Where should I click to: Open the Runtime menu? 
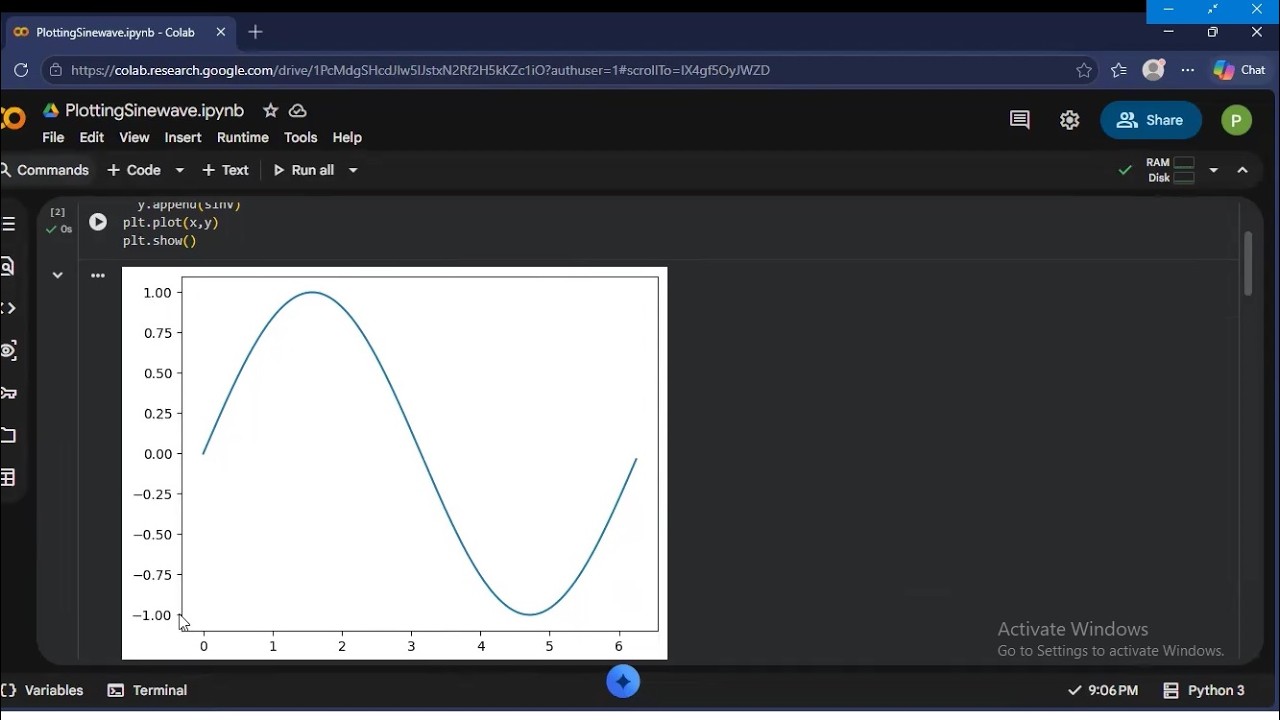(x=243, y=137)
